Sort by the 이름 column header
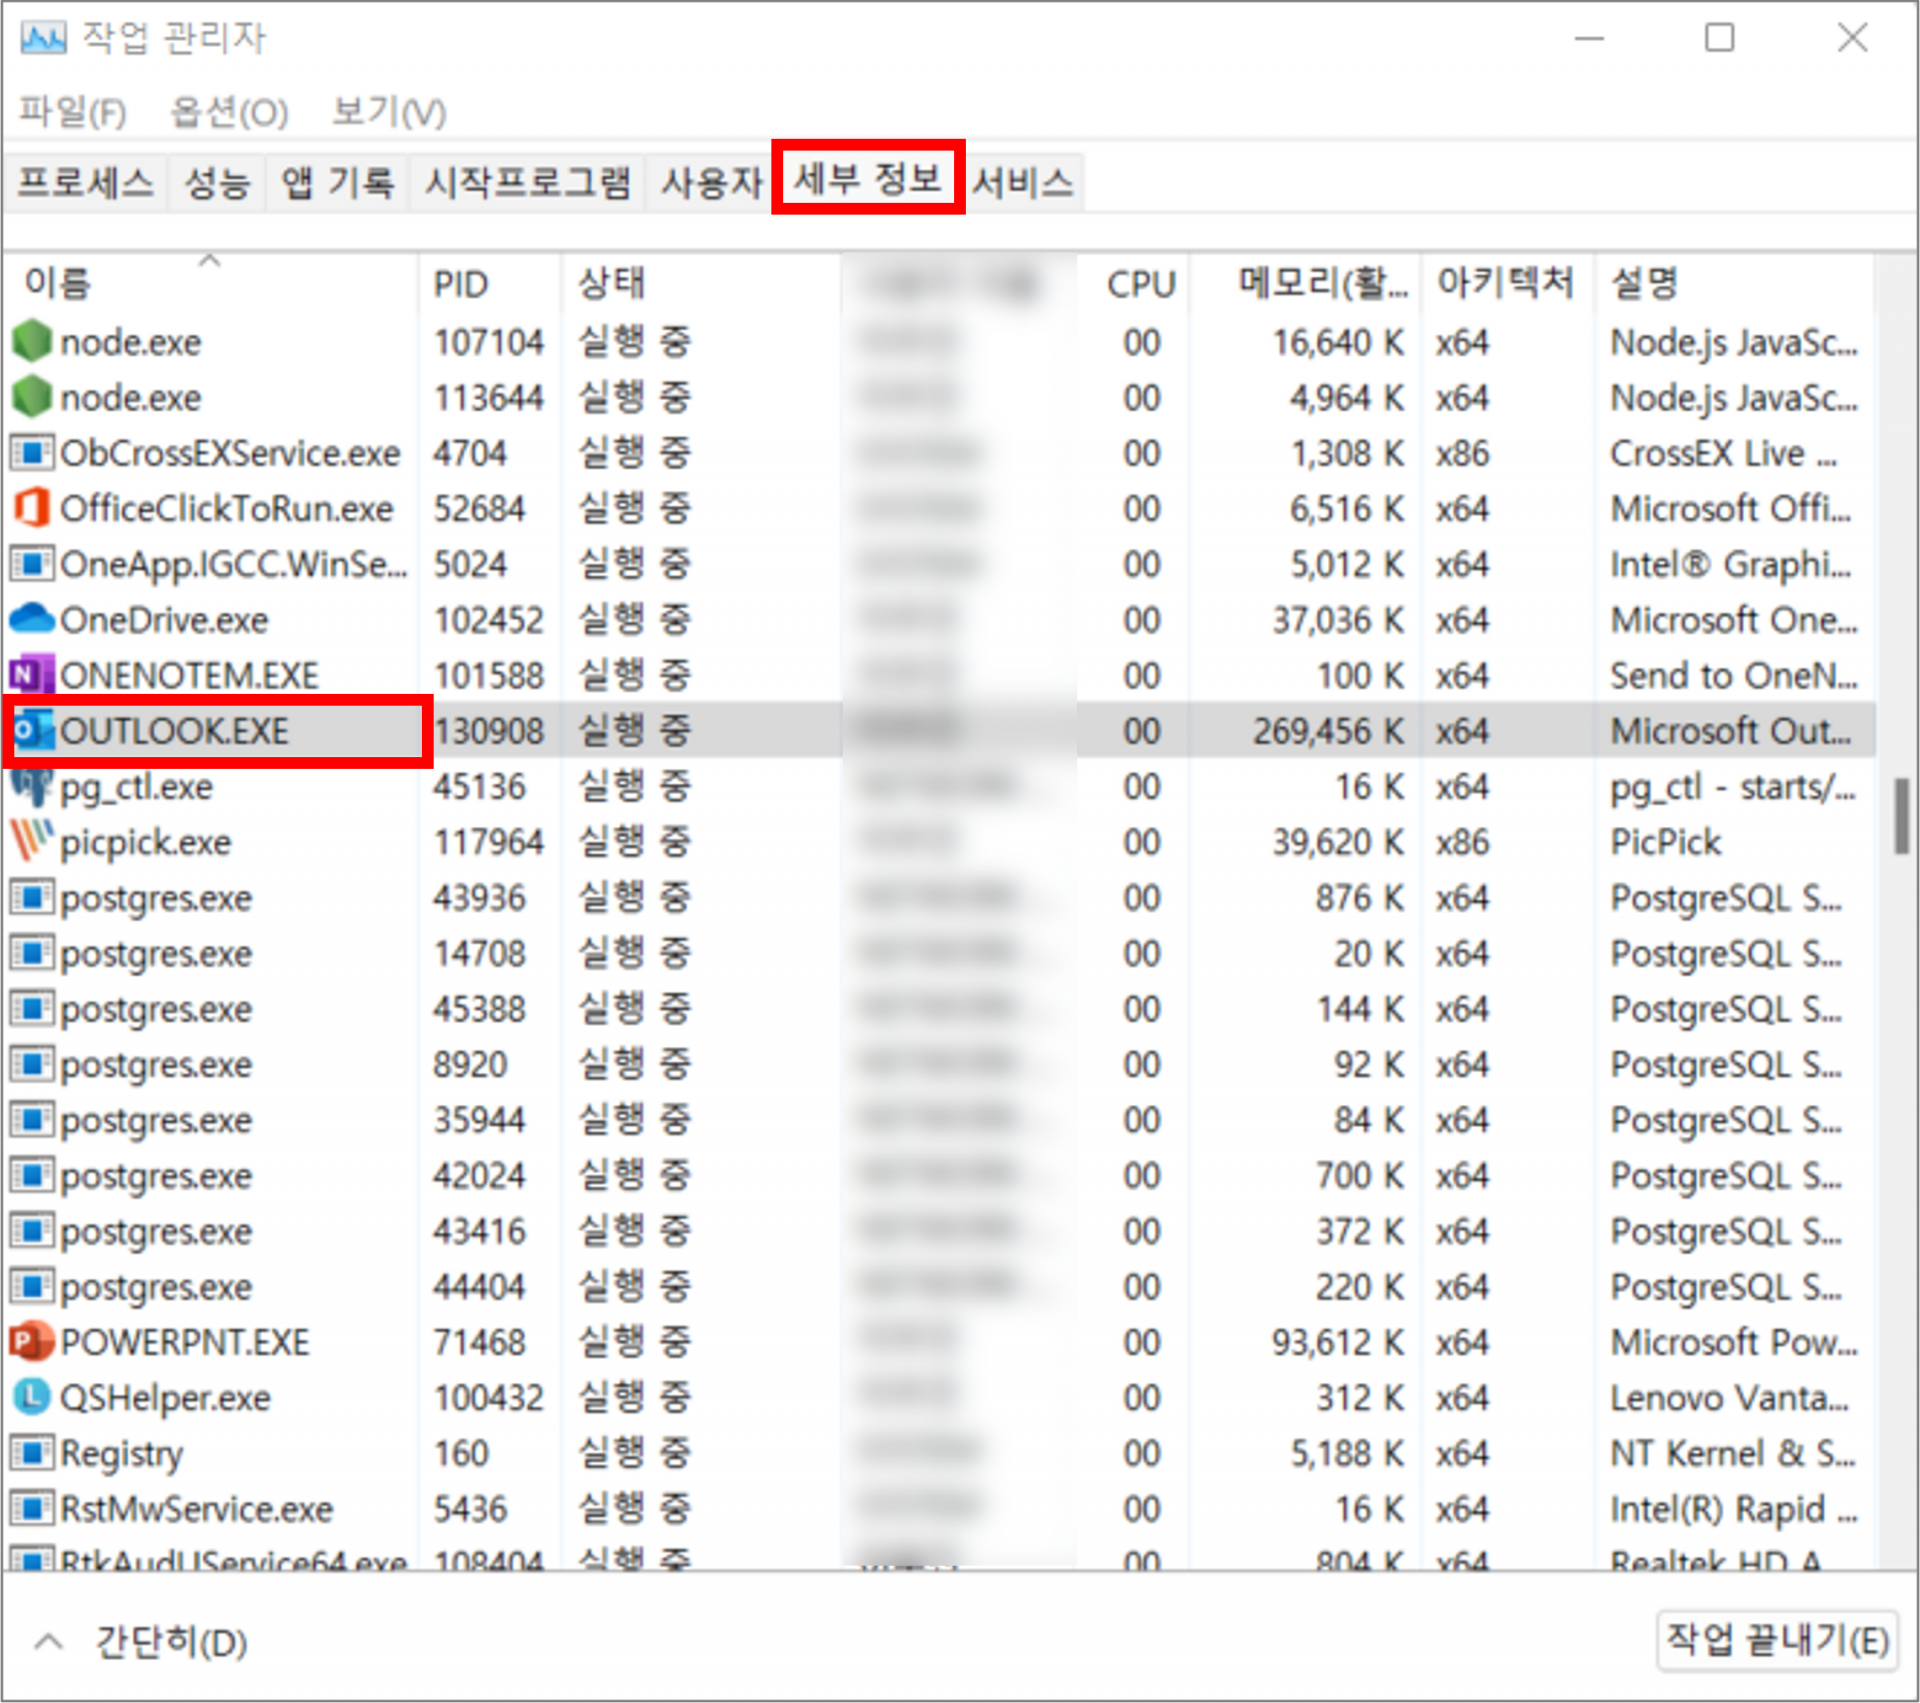 (212, 283)
